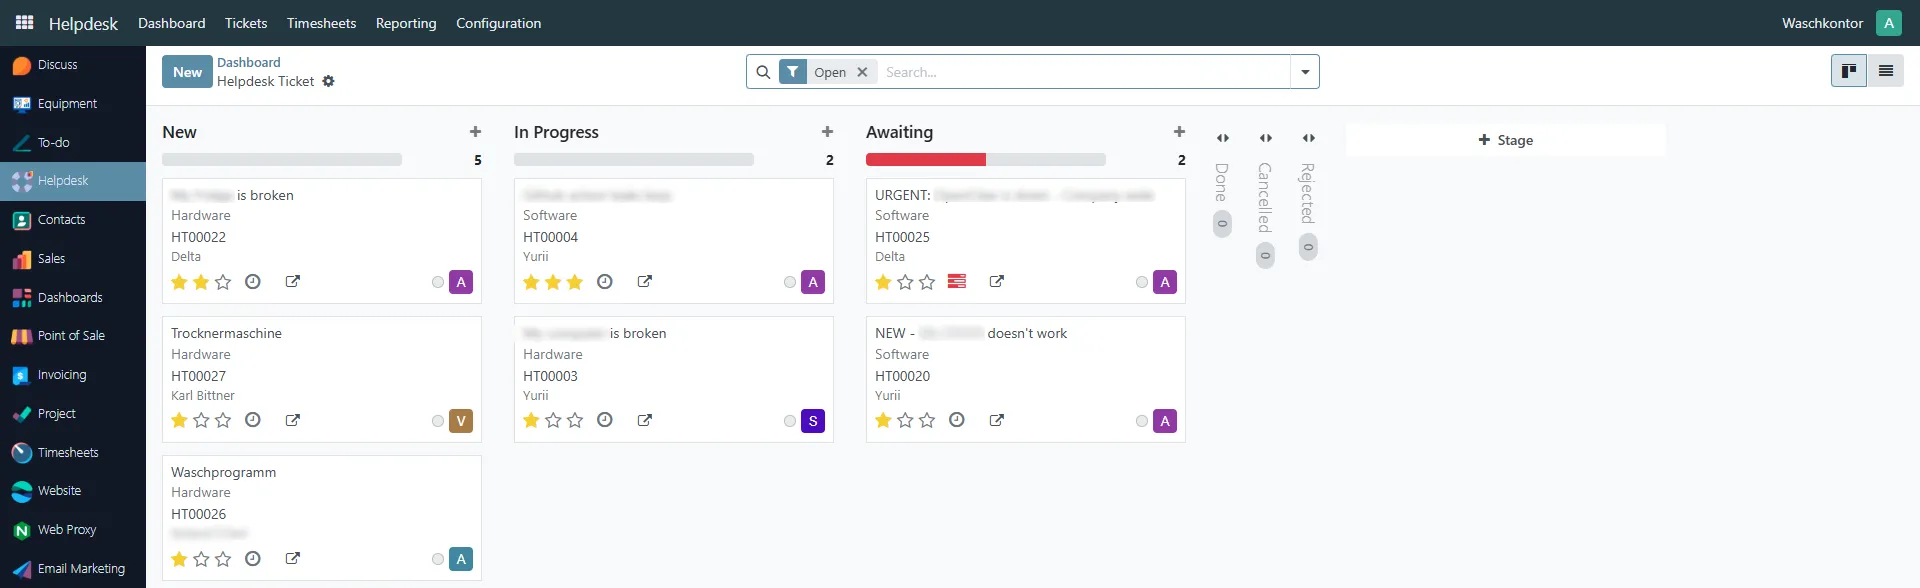Open the To-do app in sidebar
This screenshot has width=1920, height=588.
click(73, 143)
